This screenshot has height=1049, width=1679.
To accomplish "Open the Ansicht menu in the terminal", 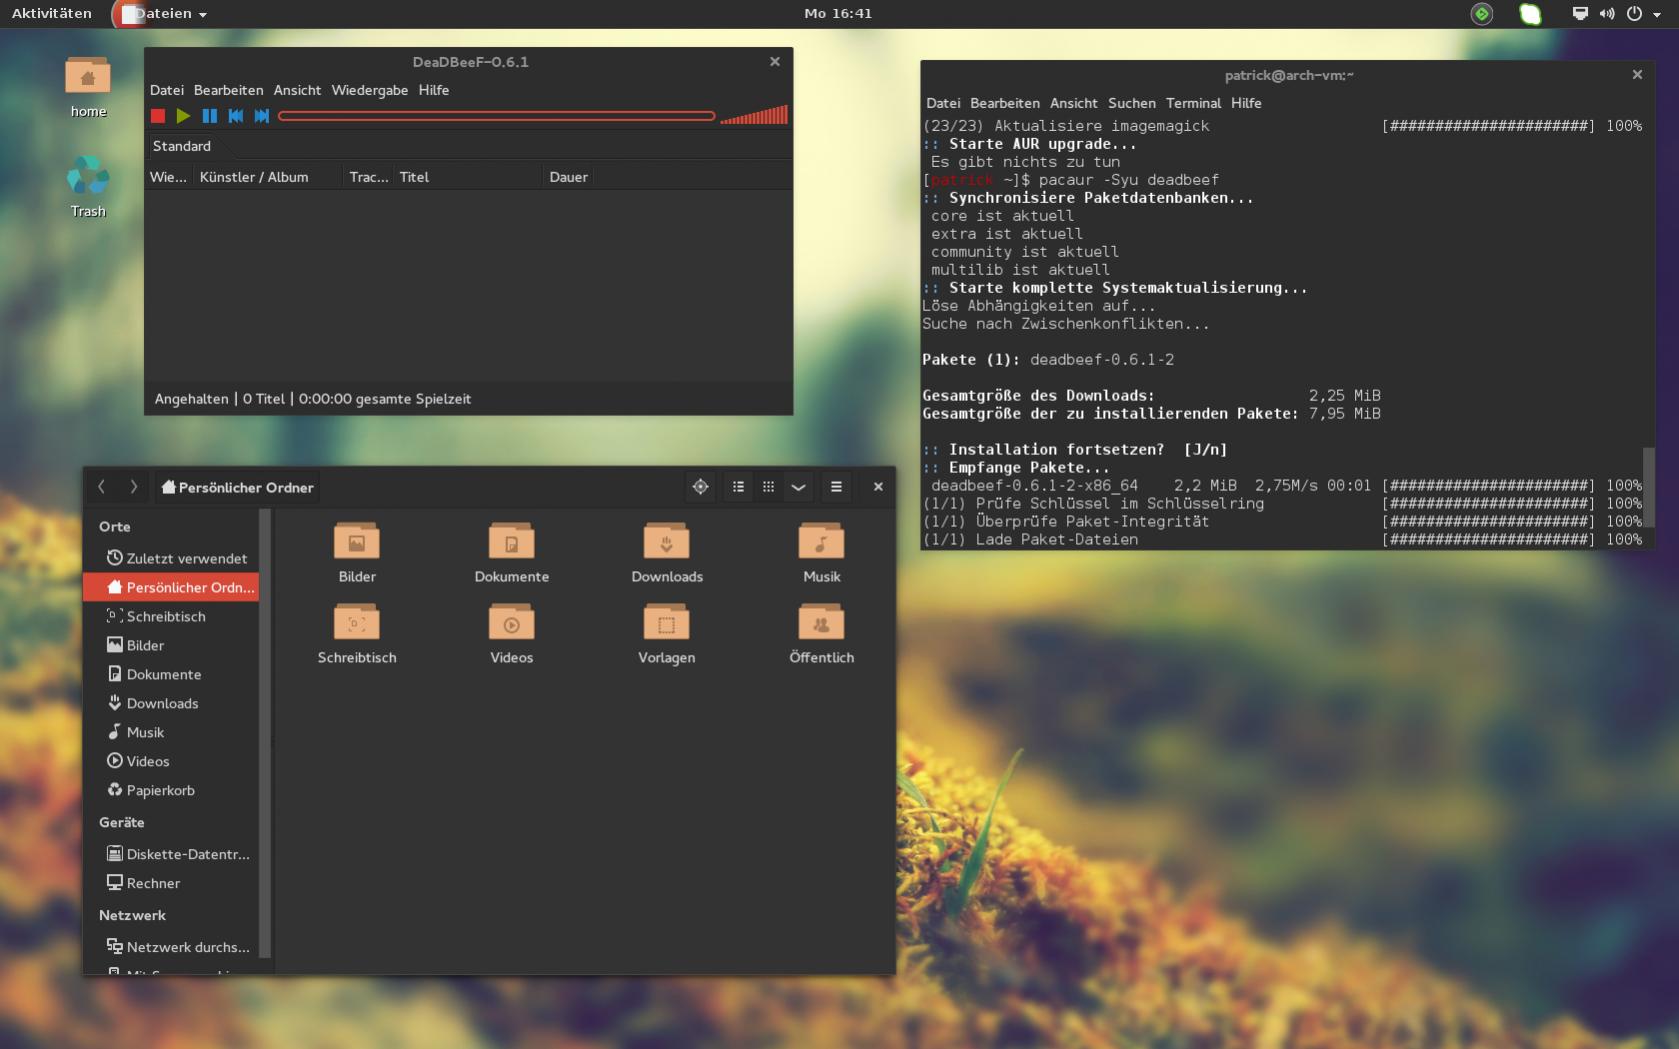I will (x=1074, y=103).
